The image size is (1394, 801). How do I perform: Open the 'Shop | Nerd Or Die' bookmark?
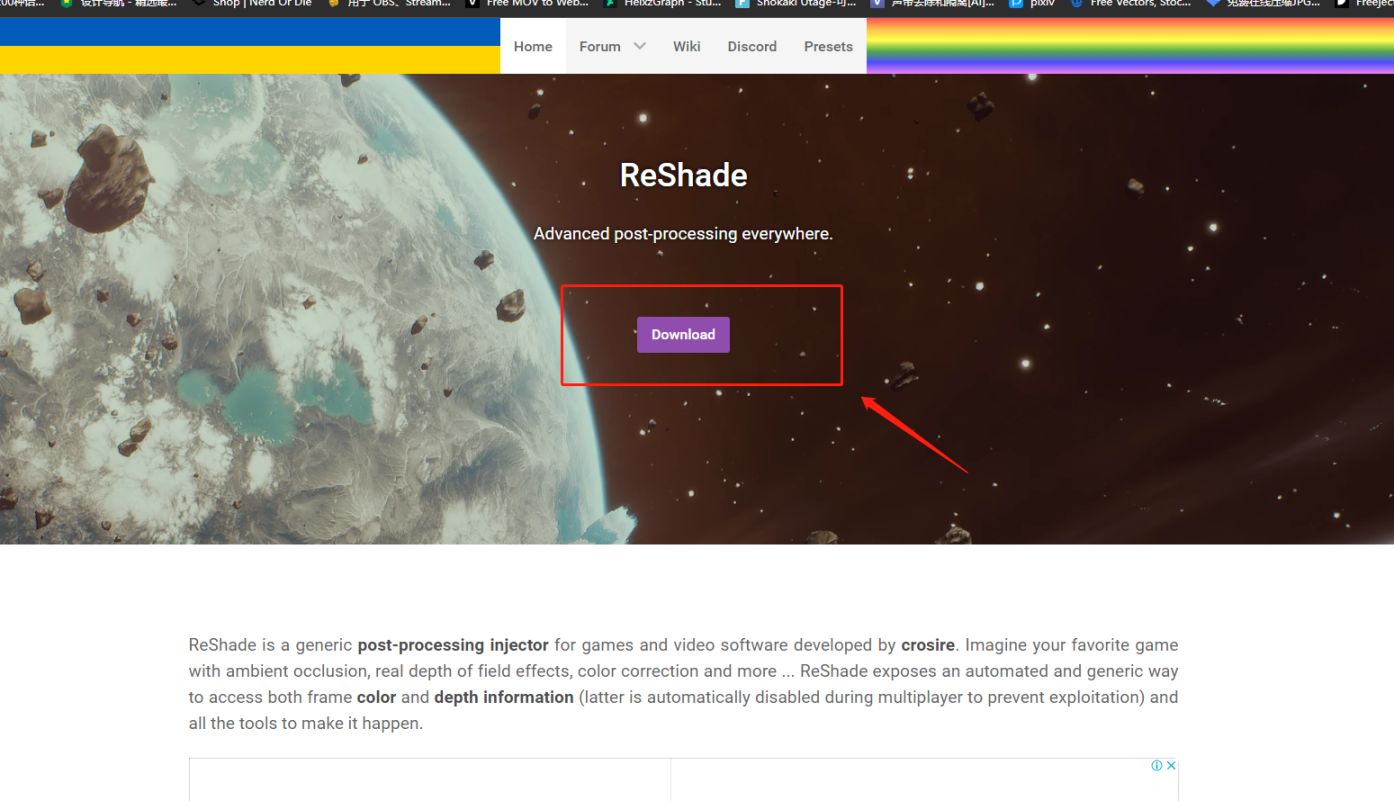(x=251, y=4)
